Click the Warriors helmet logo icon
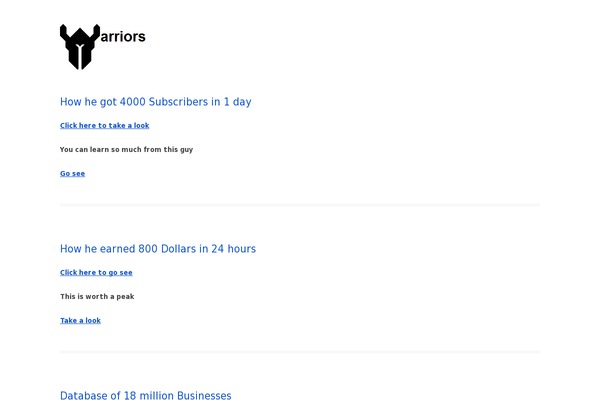The image size is (600, 400). (x=80, y=47)
